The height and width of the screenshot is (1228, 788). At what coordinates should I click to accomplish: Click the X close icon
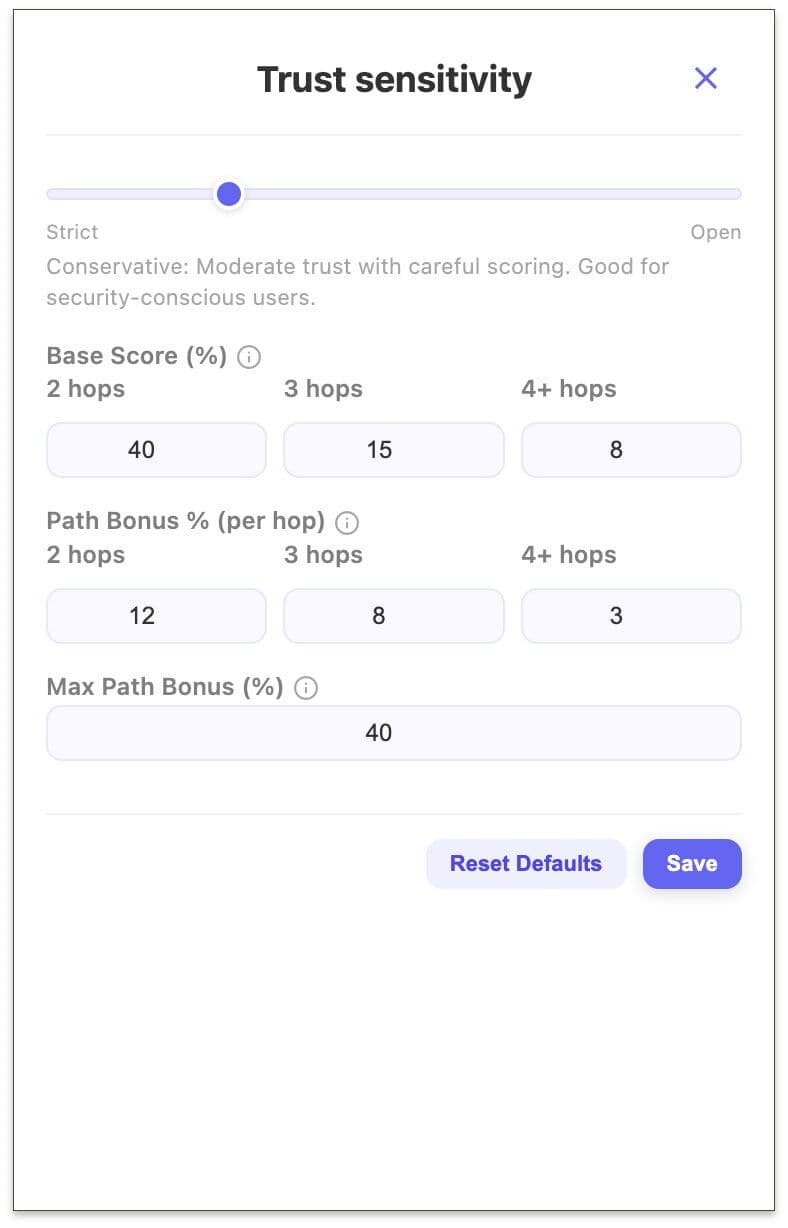[x=706, y=78]
